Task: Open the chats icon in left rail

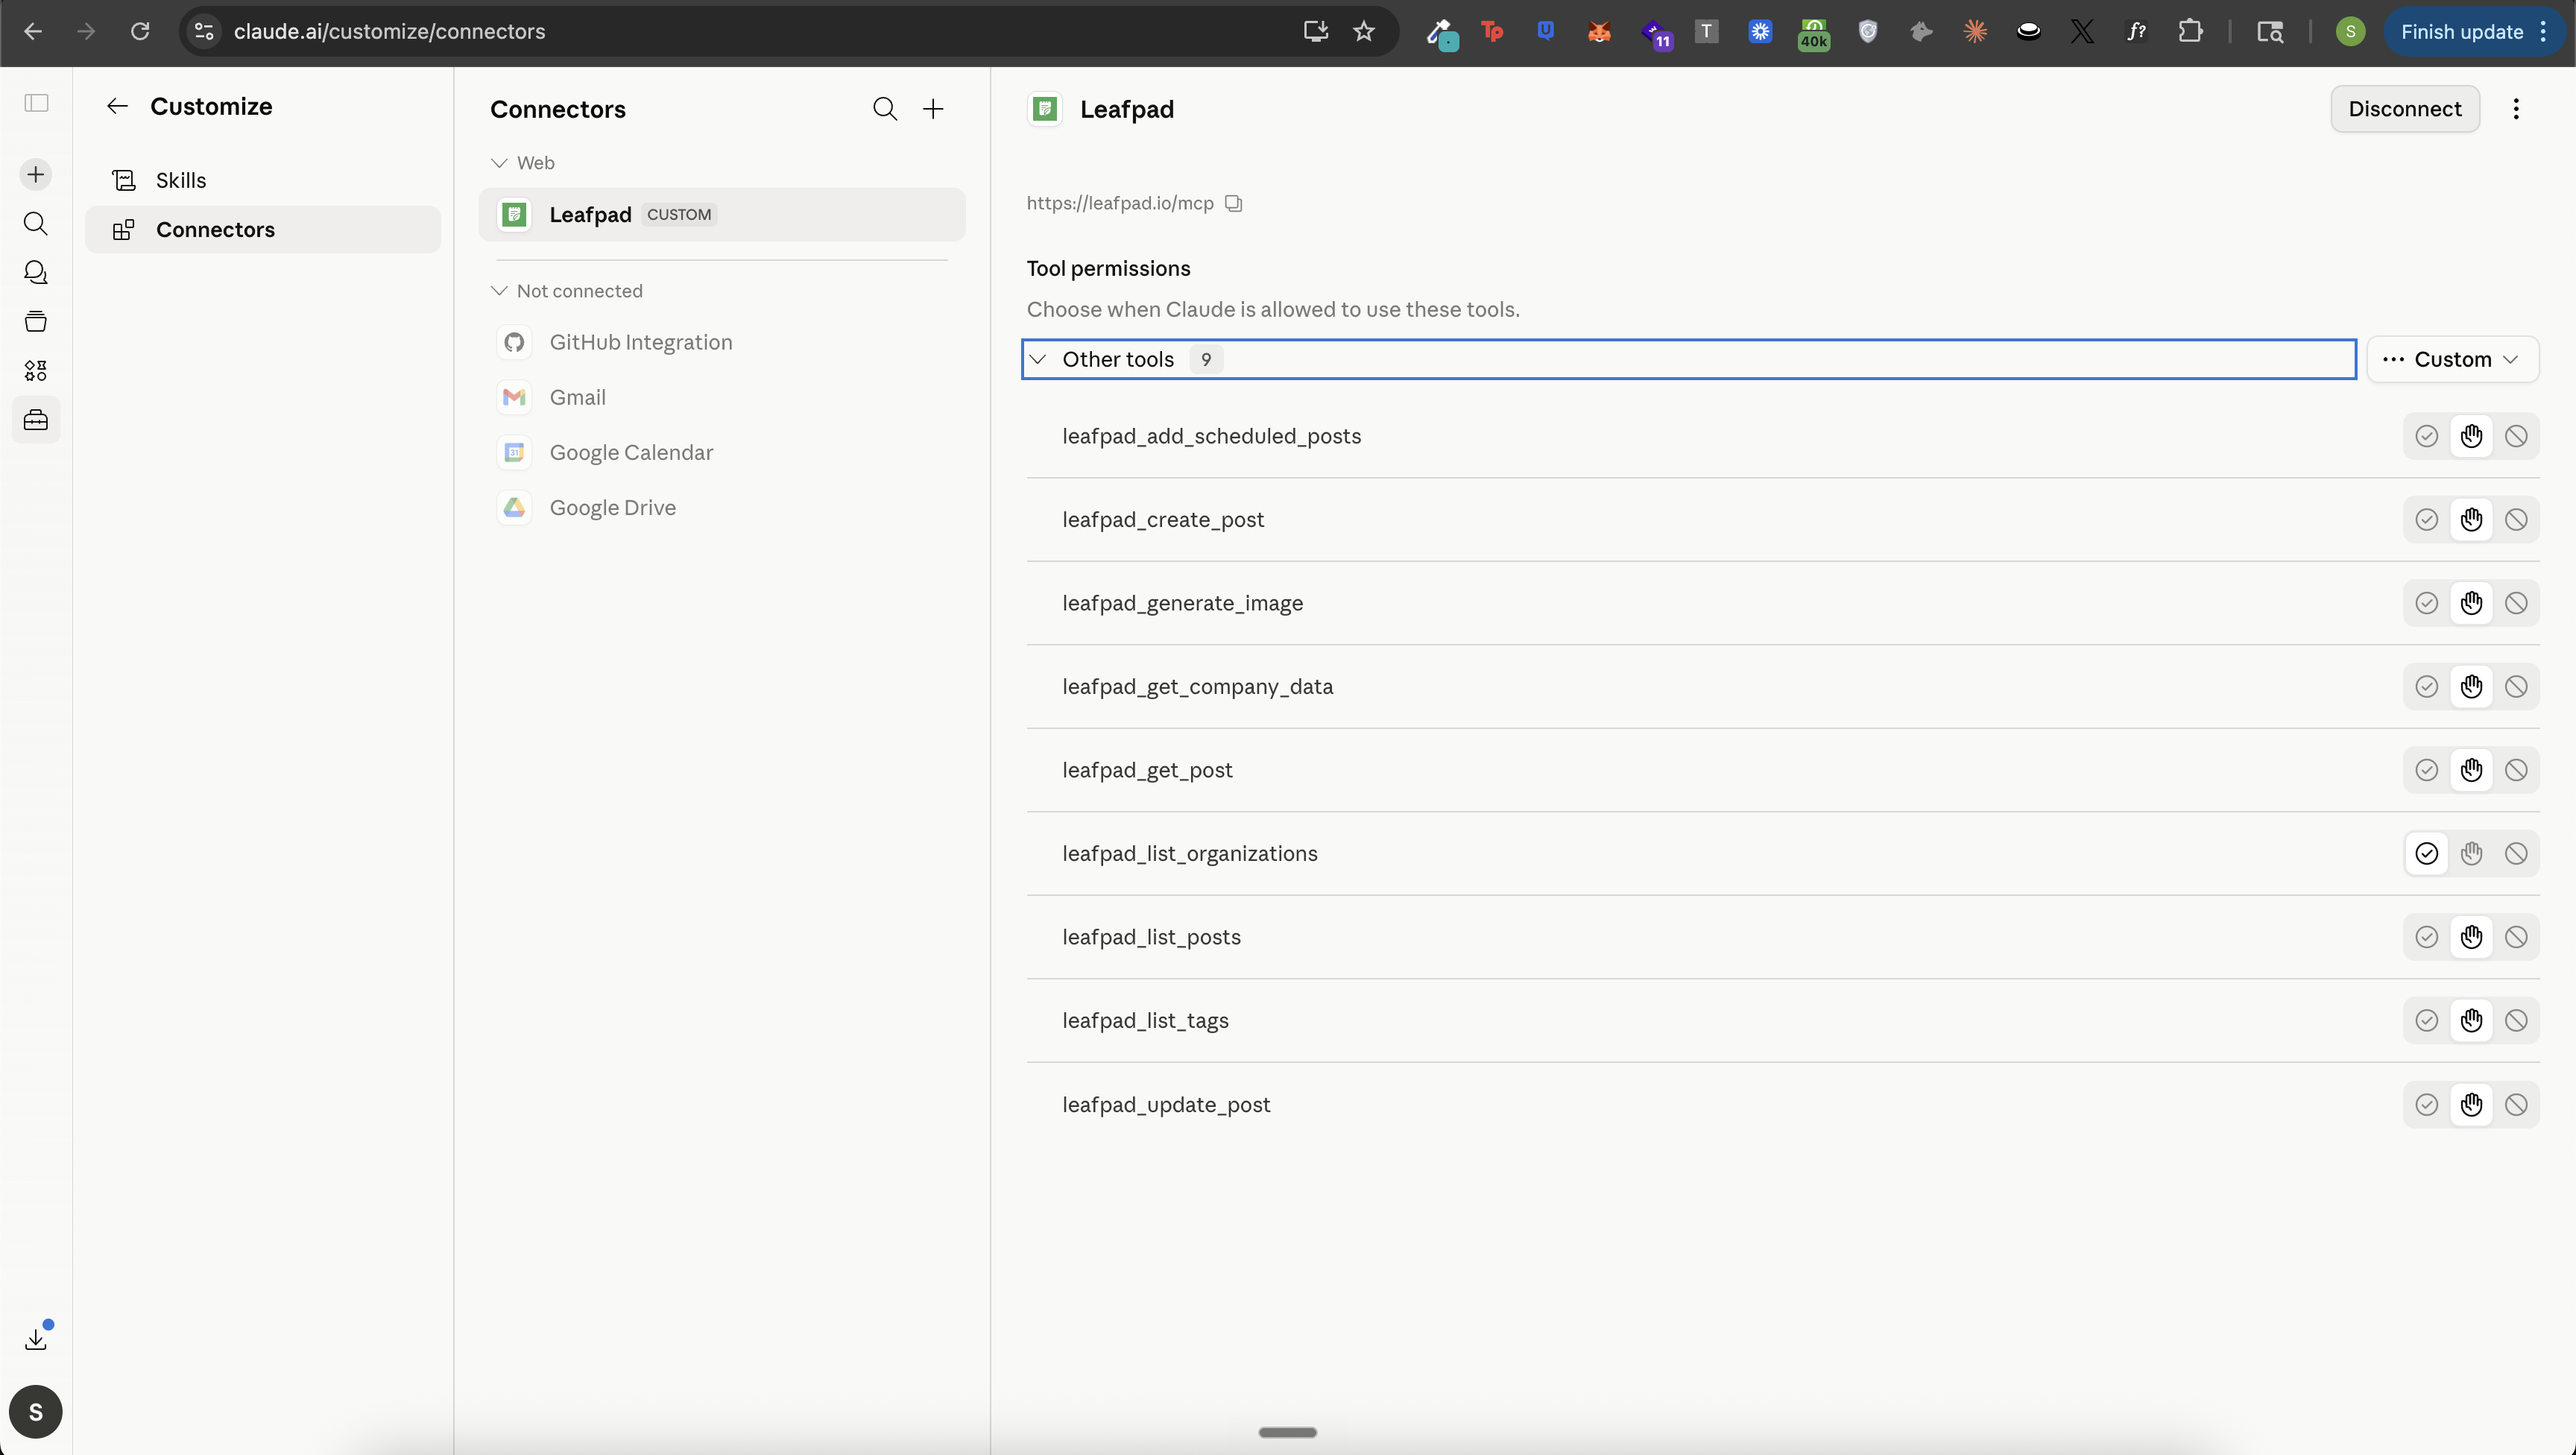Action: [36, 272]
